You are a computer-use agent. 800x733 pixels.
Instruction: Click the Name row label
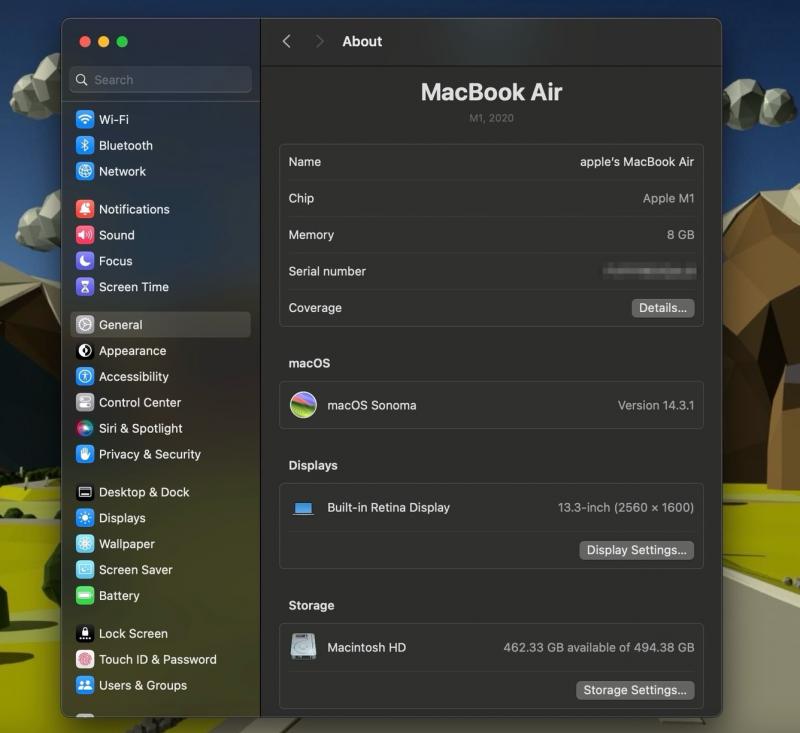click(x=305, y=162)
